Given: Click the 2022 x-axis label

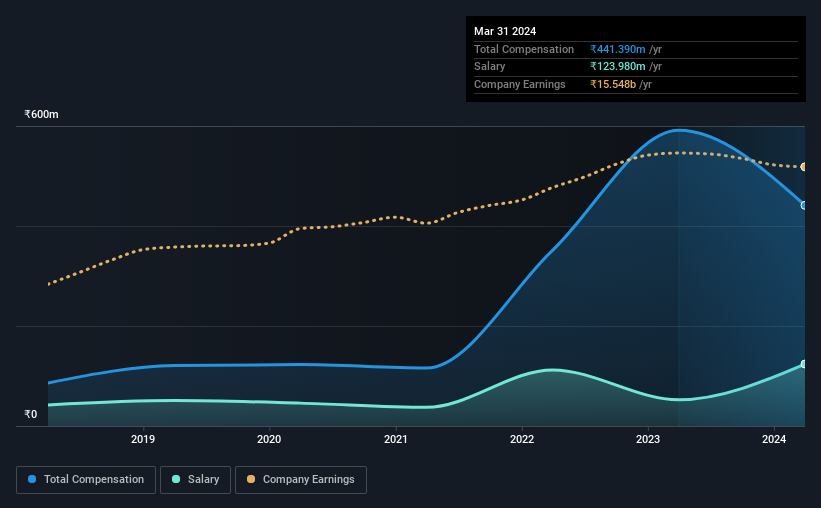Looking at the screenshot, I should 522,439.
